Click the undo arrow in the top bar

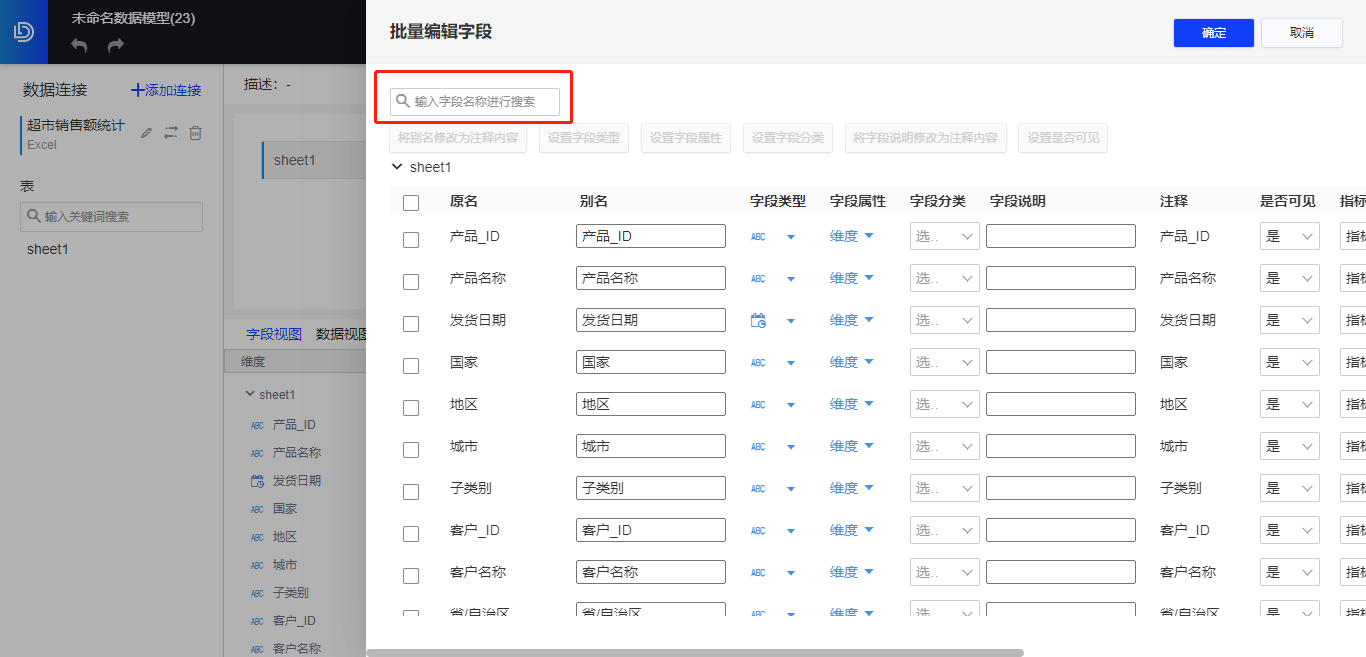coord(79,45)
